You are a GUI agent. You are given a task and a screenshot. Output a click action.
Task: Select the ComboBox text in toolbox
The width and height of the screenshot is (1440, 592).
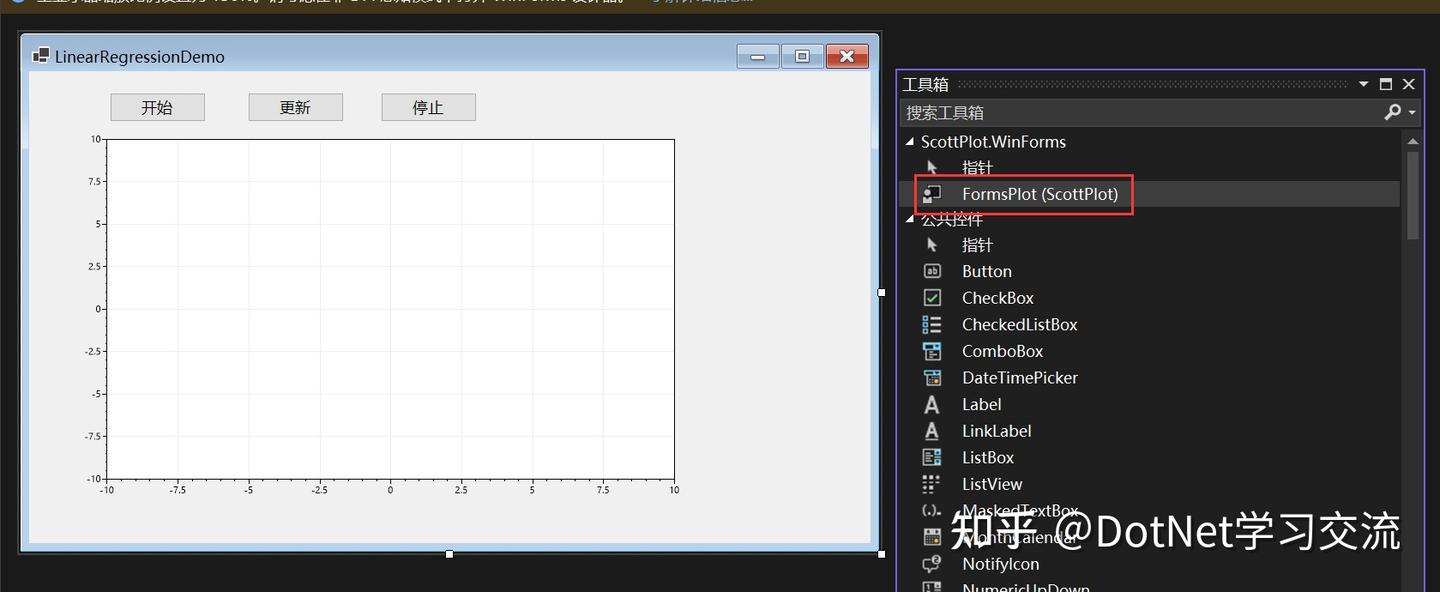click(x=1003, y=351)
